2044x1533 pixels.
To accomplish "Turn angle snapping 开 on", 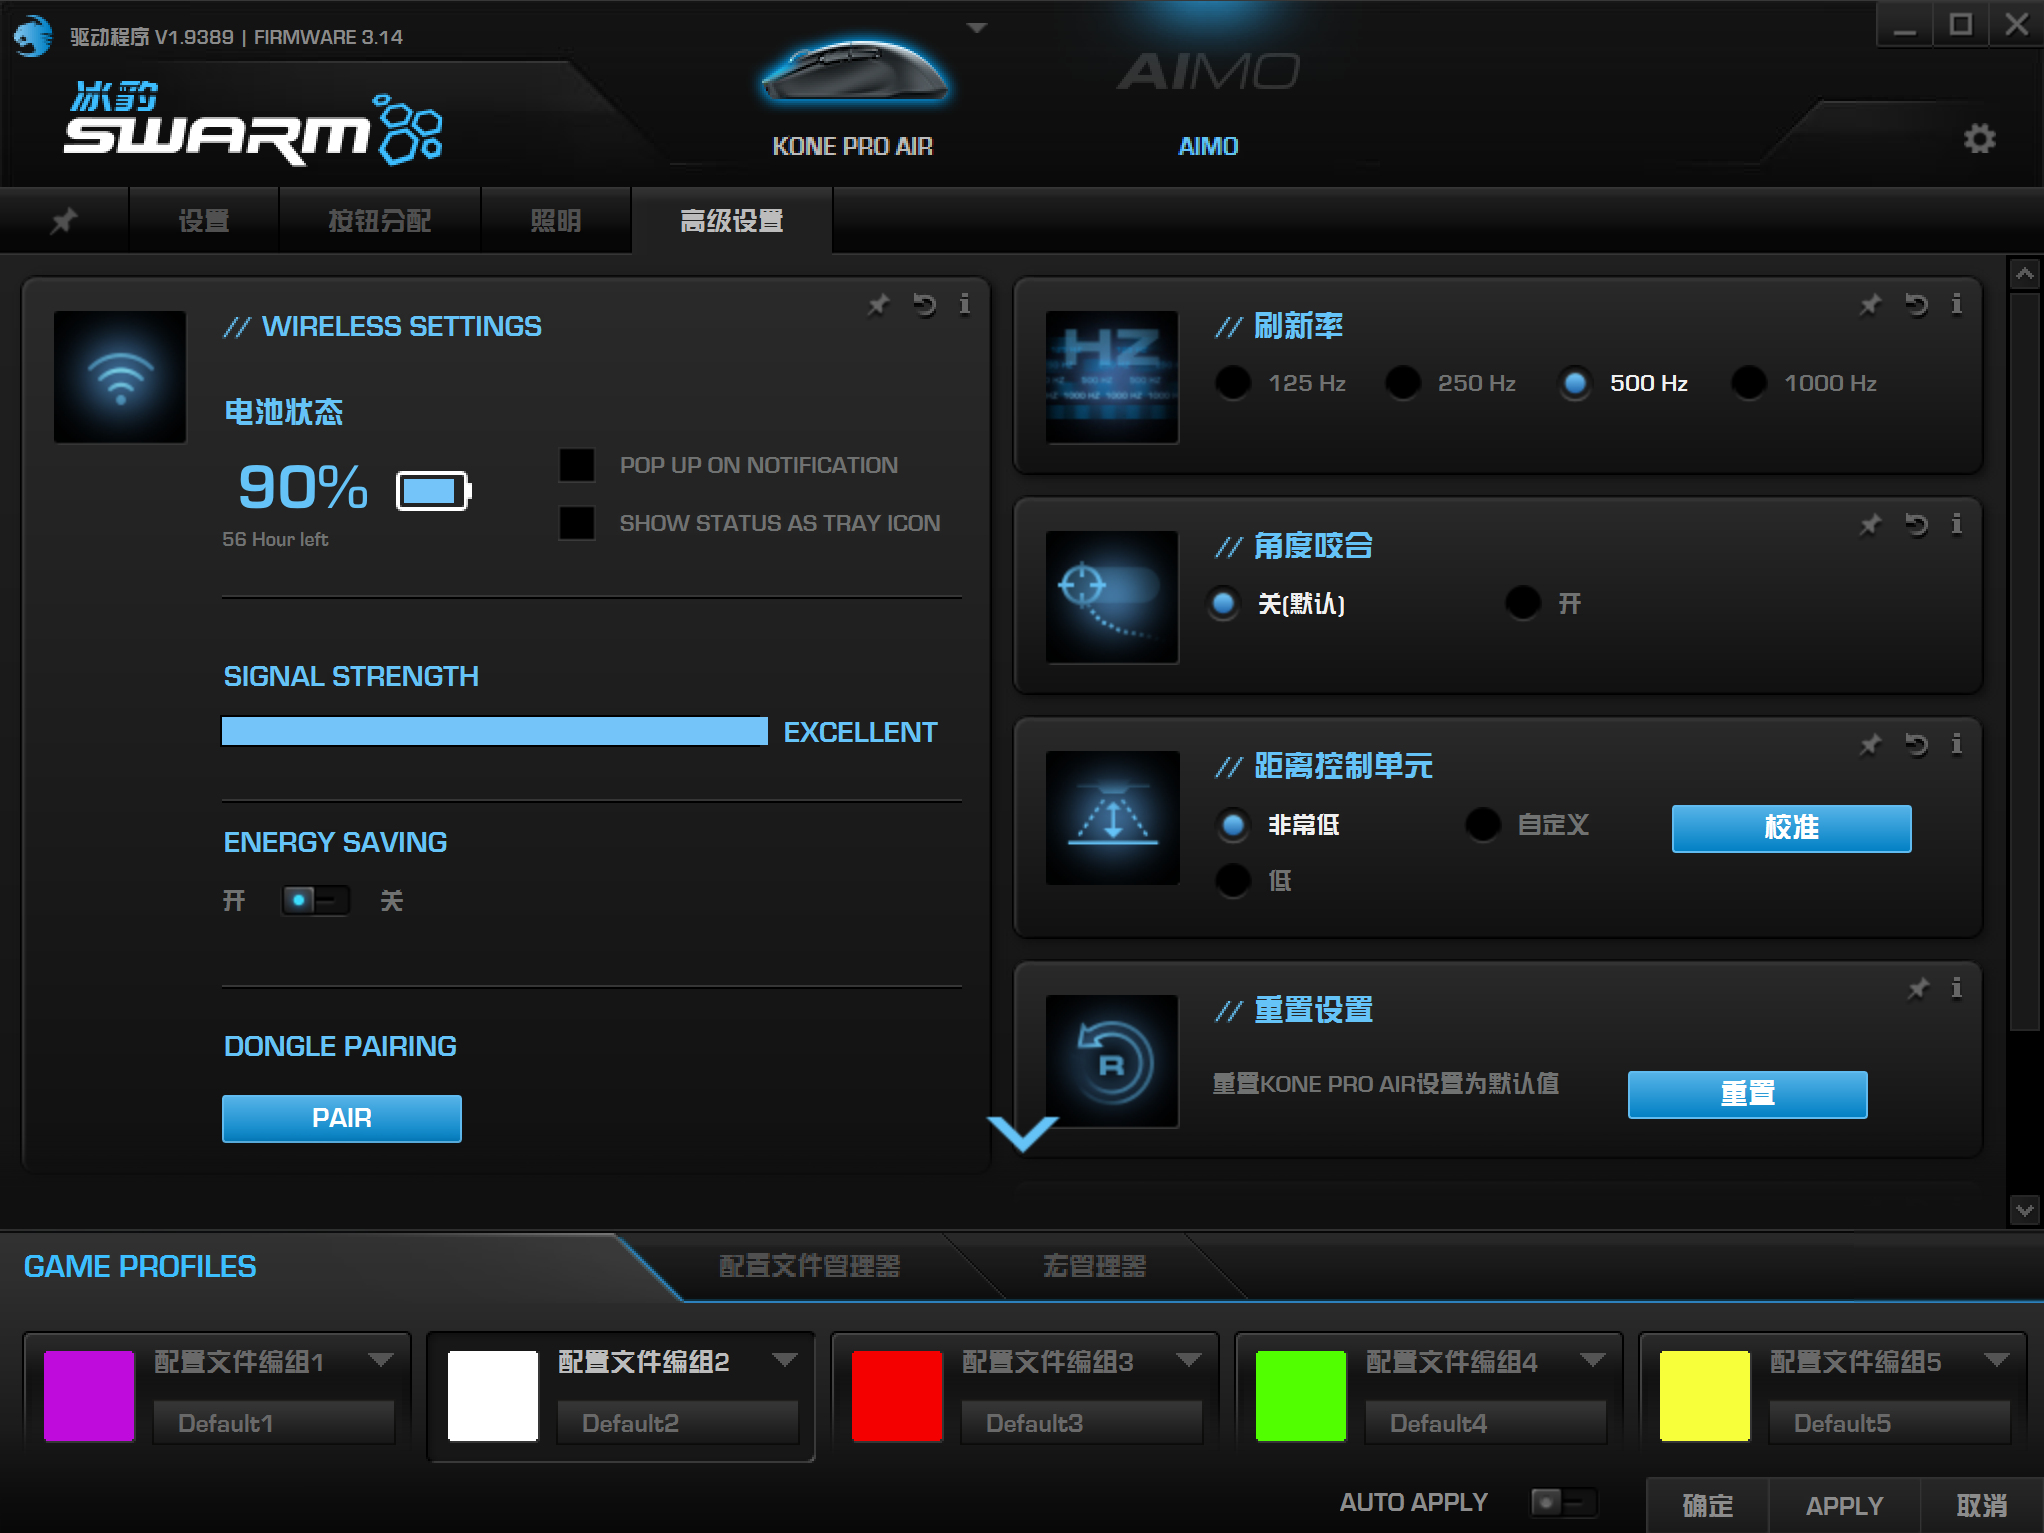I will coord(1522,603).
